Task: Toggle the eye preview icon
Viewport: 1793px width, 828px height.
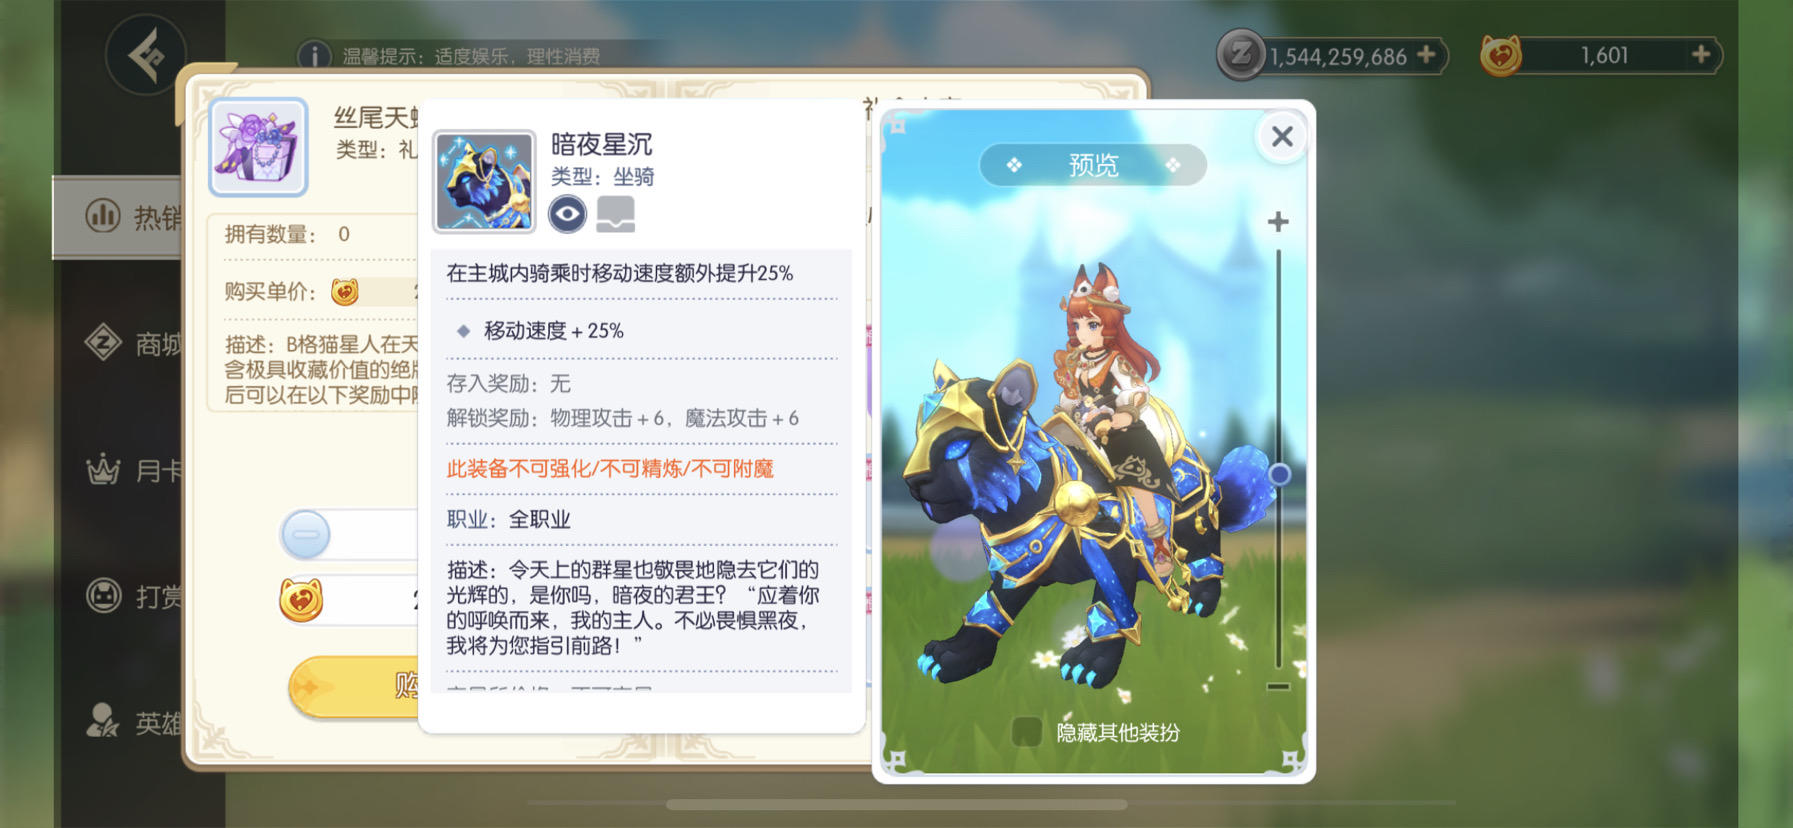Action: click(x=567, y=214)
